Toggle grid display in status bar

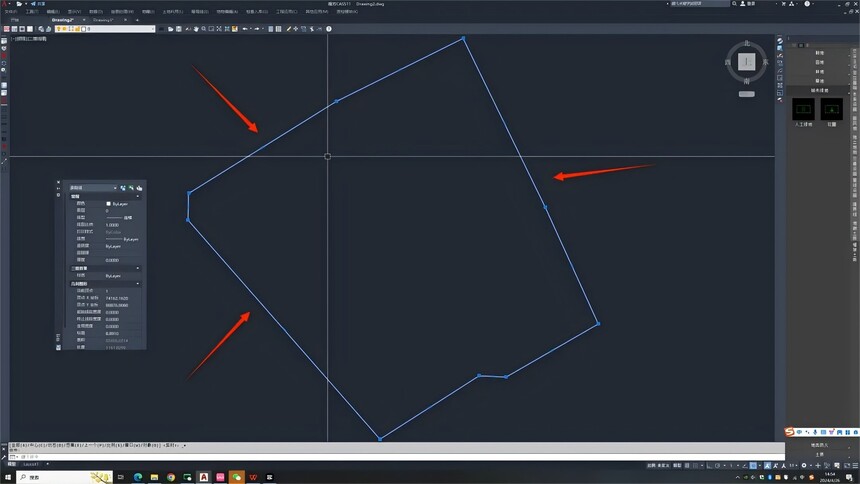click(x=687, y=465)
